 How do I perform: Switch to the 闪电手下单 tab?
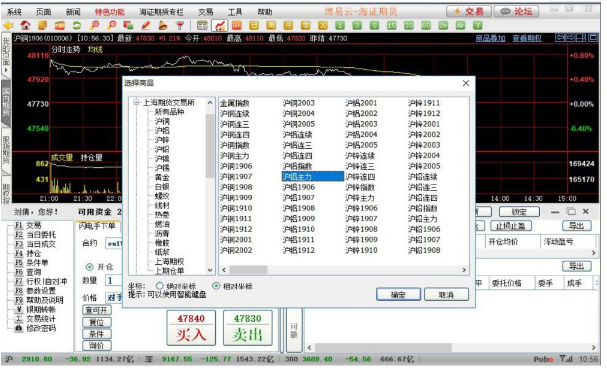point(97,226)
